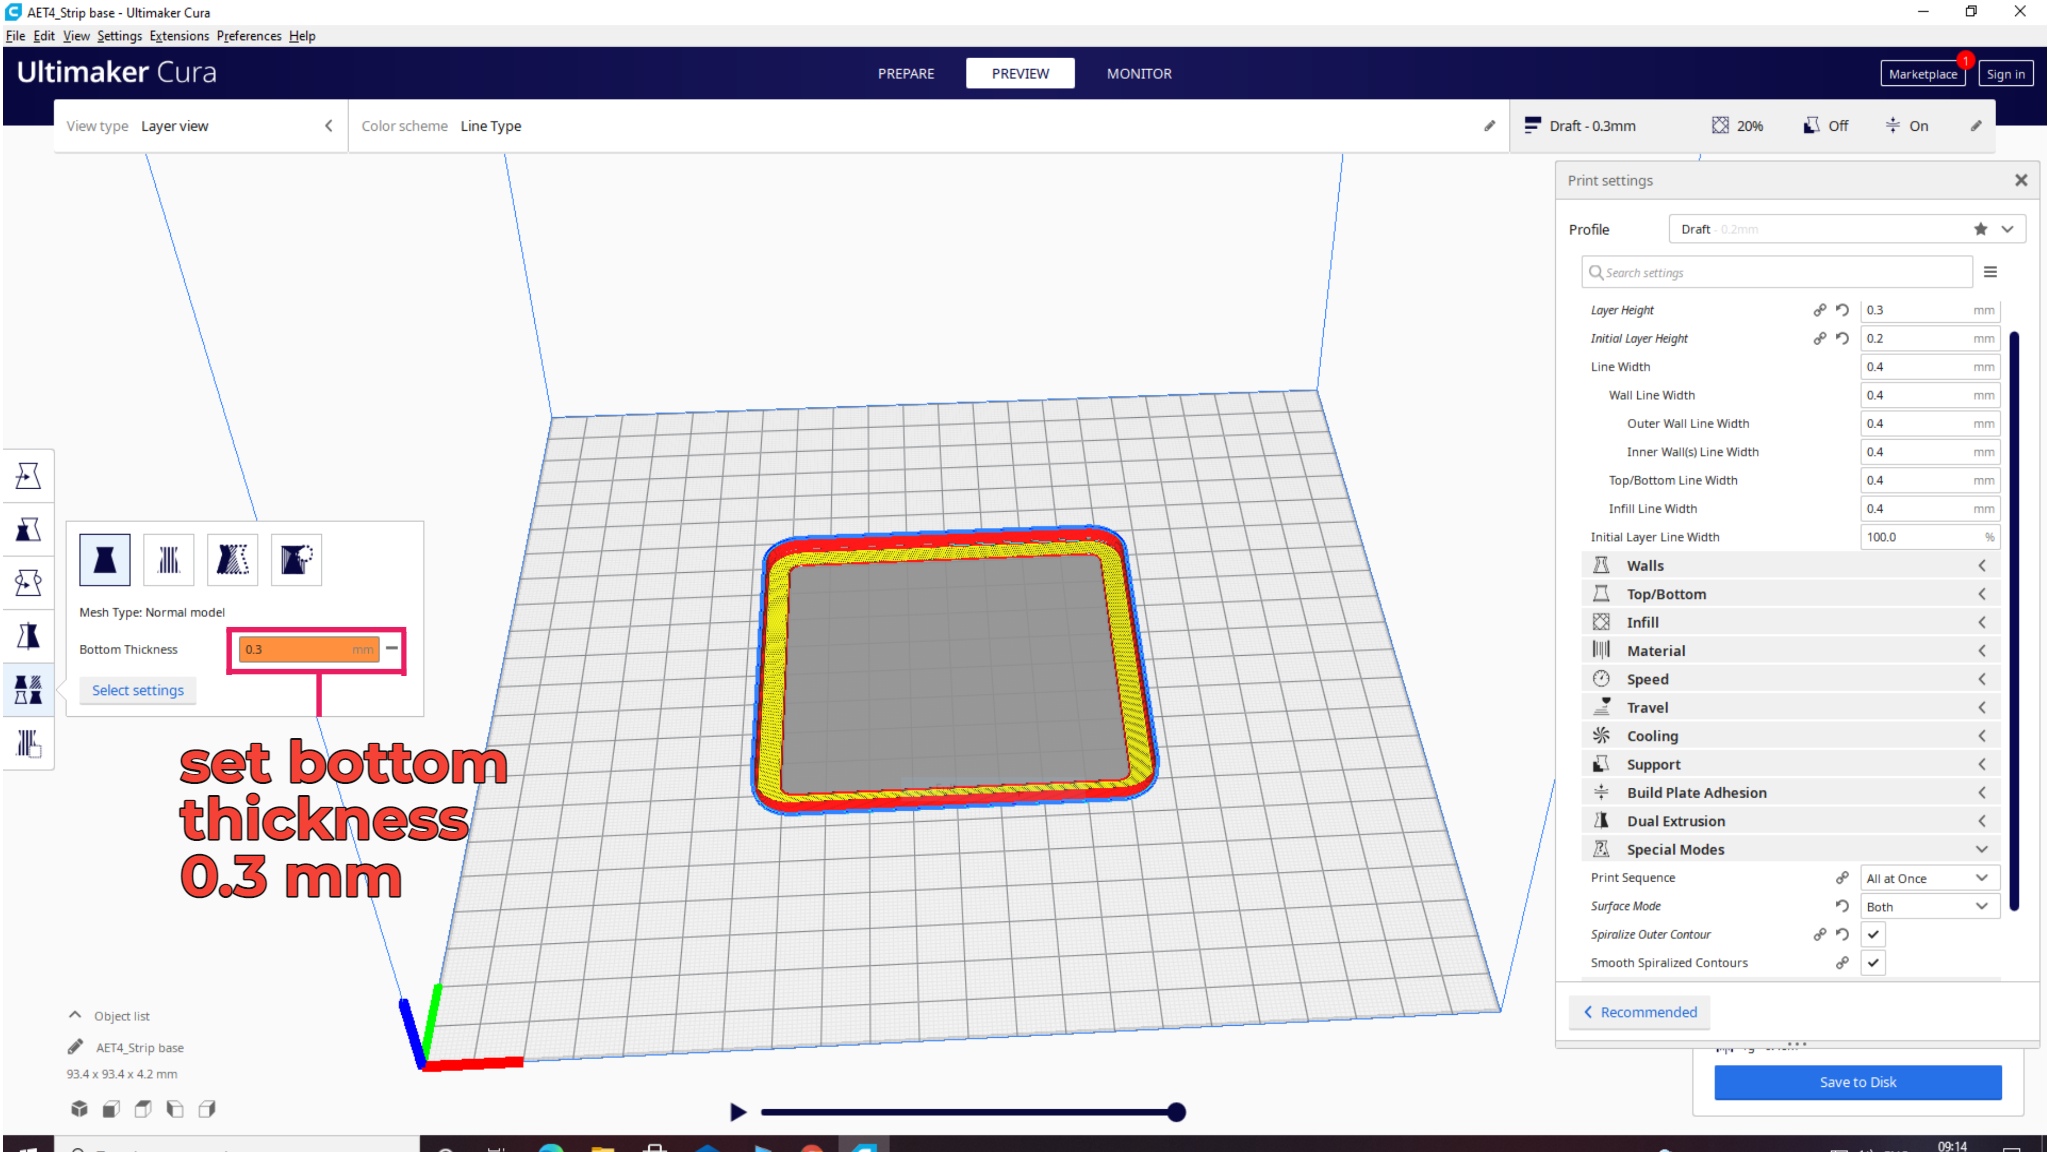Select the Rotate tool in left toolbar
2048x1152 pixels.
pos(28,582)
